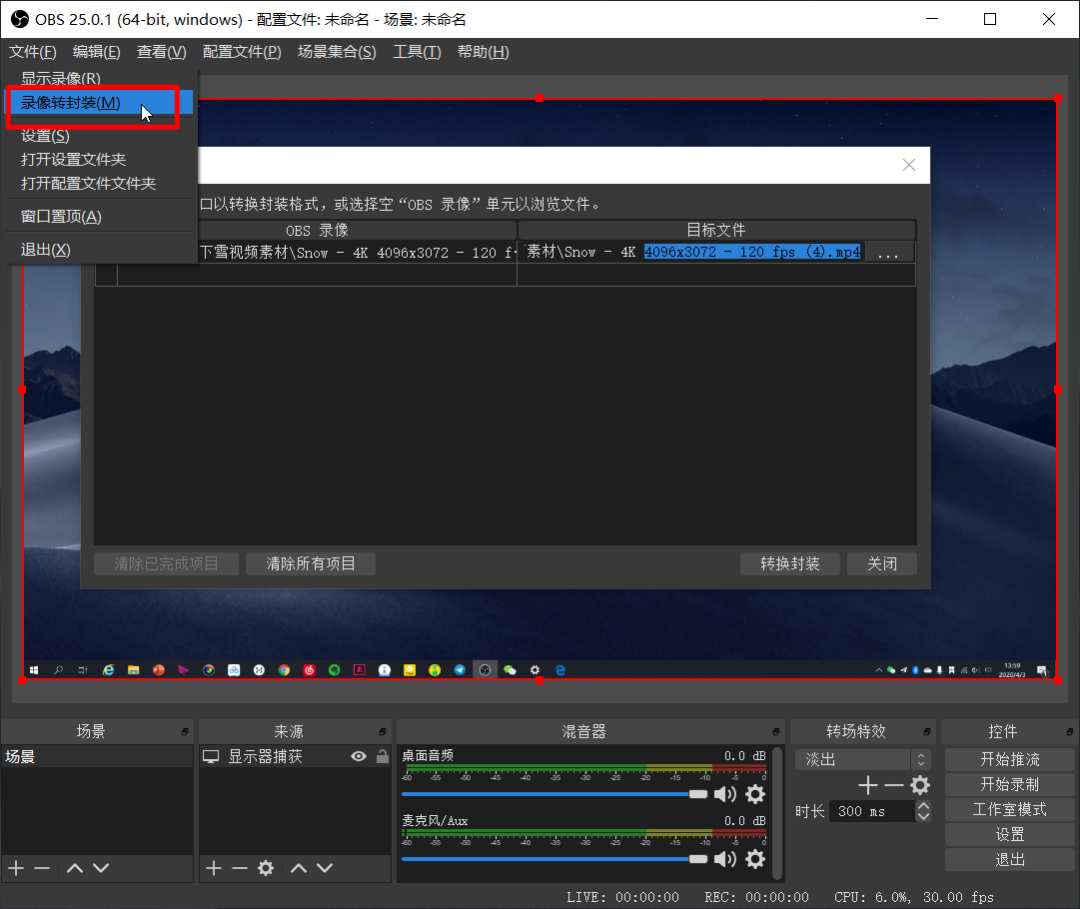Click 退出 button in the 控件 panel
Screen dimensions: 1080x909
pyautogui.click(x=1009, y=859)
